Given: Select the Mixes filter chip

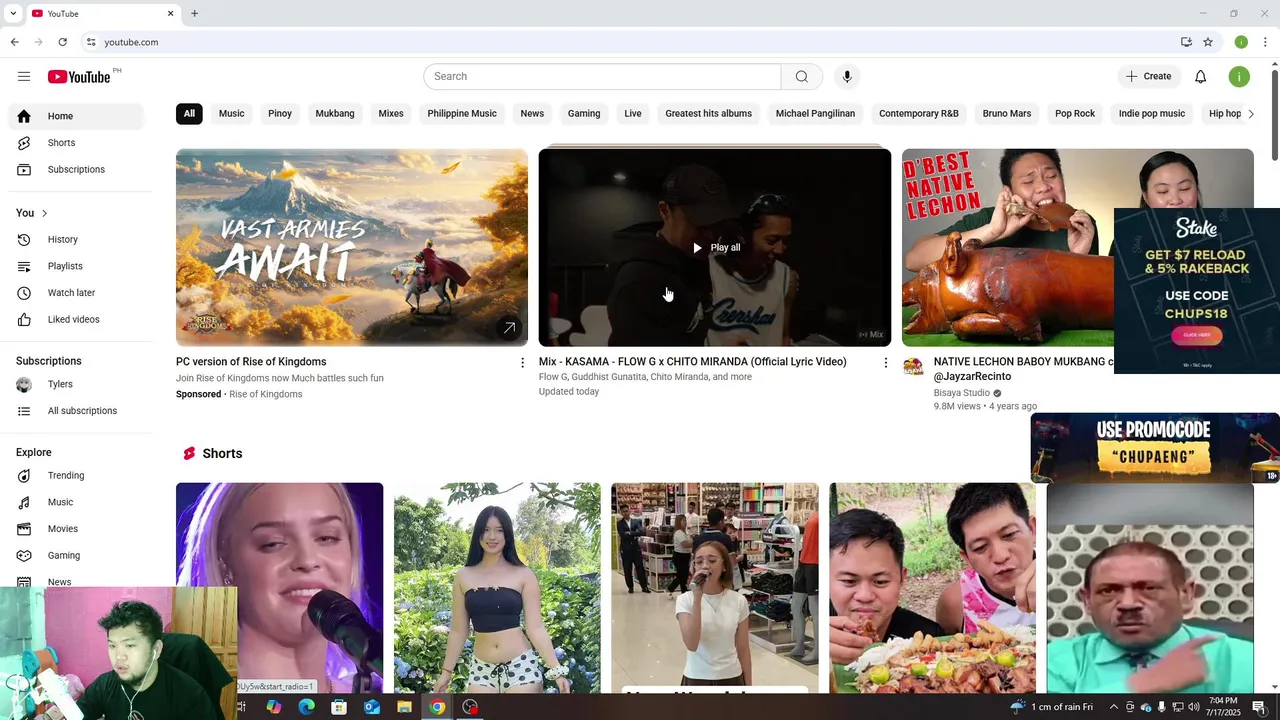Looking at the screenshot, I should pyautogui.click(x=391, y=114).
